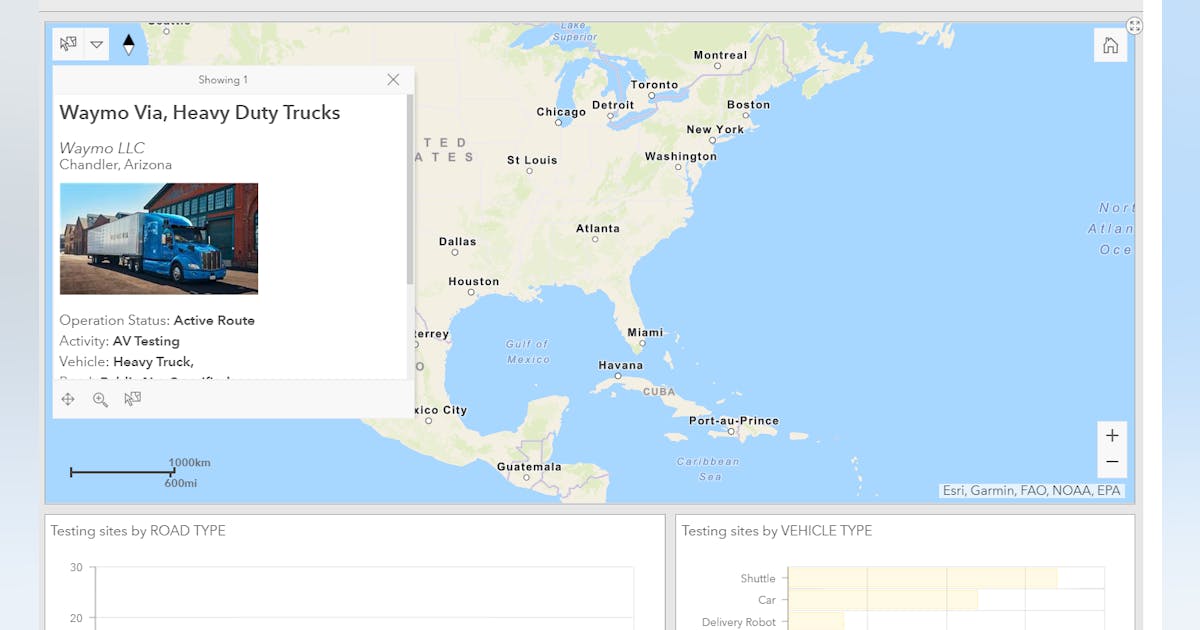Screen dimensions: 1200x630
Task: Click the Showing 1 header label
Action: 222,79
